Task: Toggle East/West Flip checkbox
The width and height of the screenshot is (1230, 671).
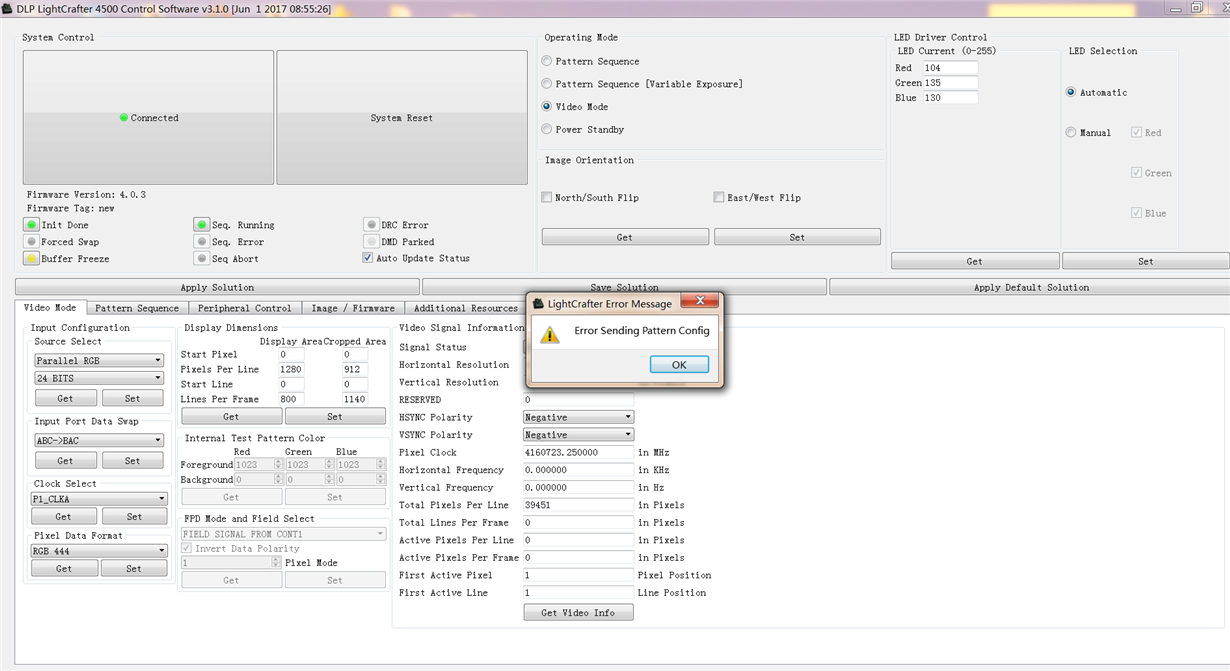Action: click(x=719, y=197)
